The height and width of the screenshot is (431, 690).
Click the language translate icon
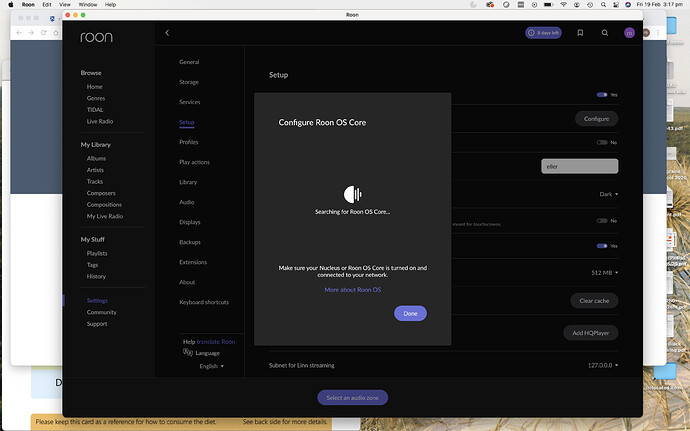(x=188, y=352)
